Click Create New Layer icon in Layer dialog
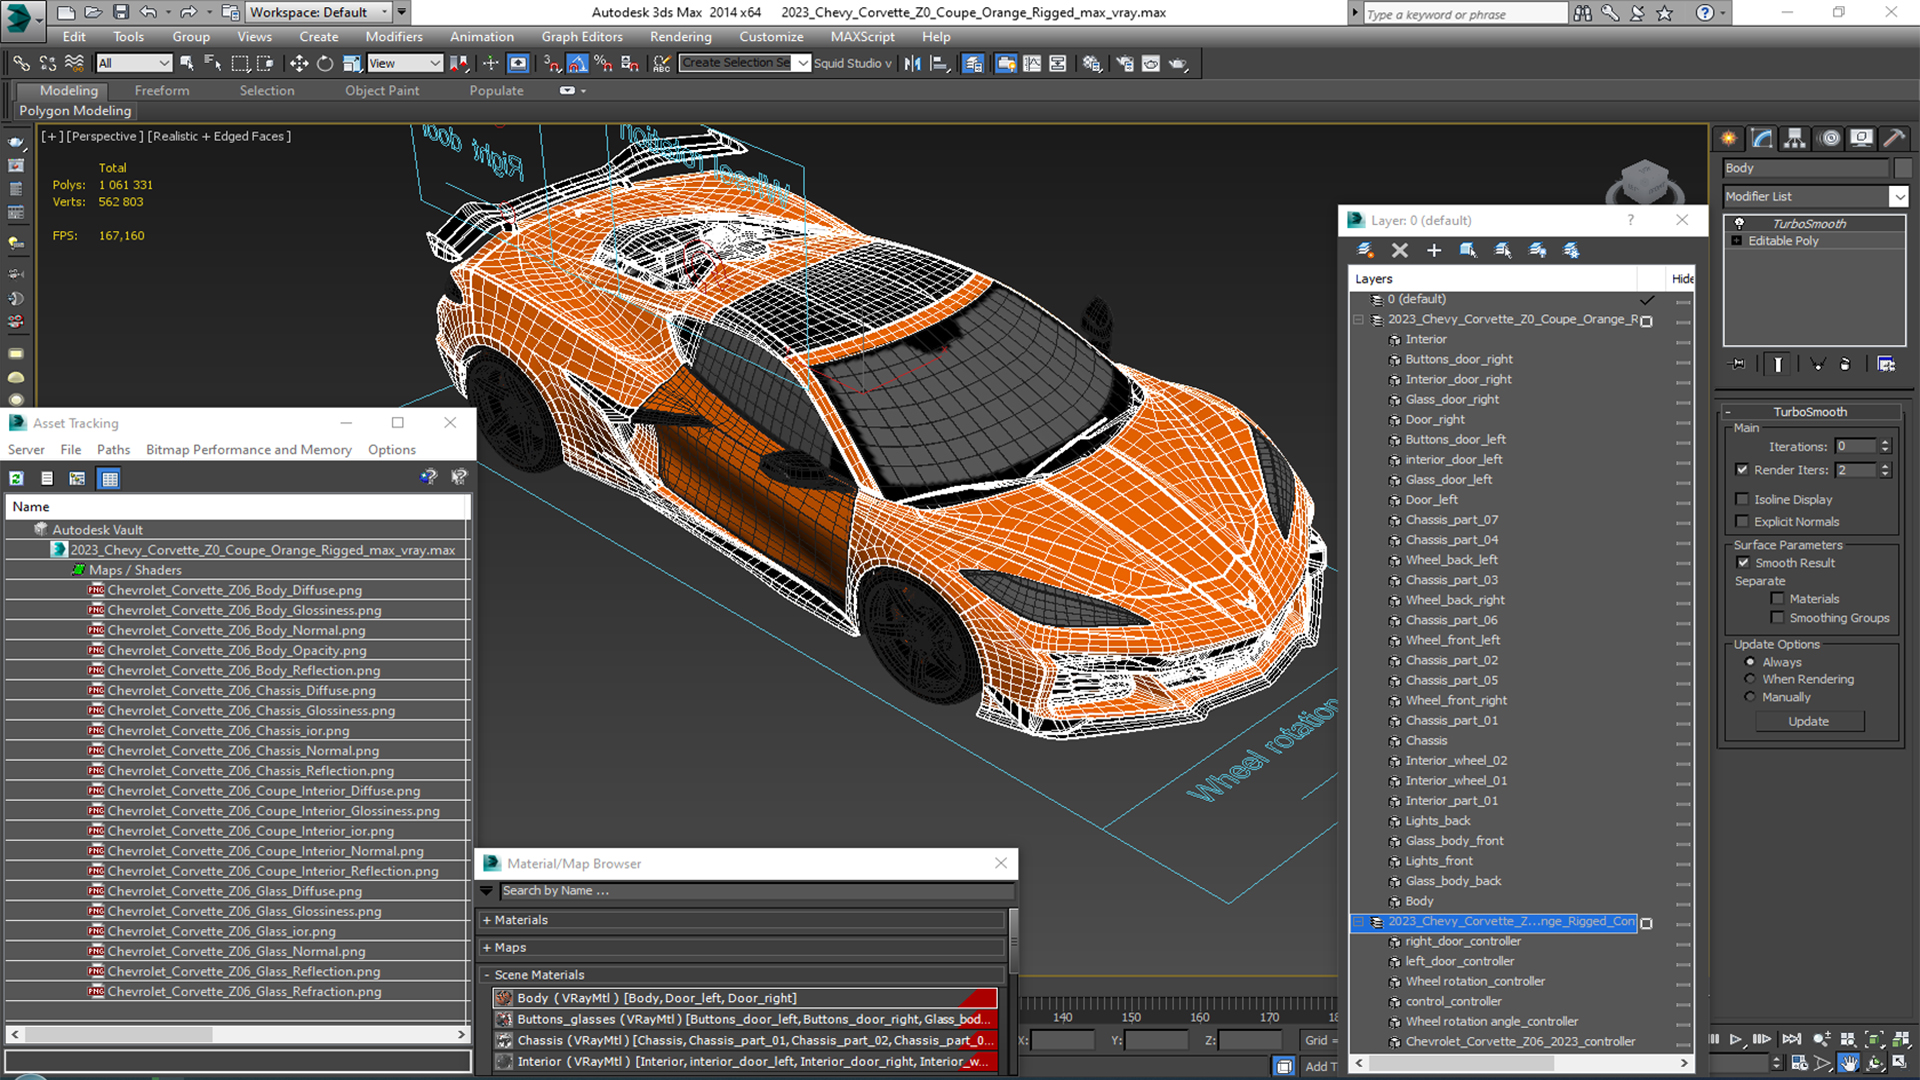The image size is (1920, 1080). 1365,250
